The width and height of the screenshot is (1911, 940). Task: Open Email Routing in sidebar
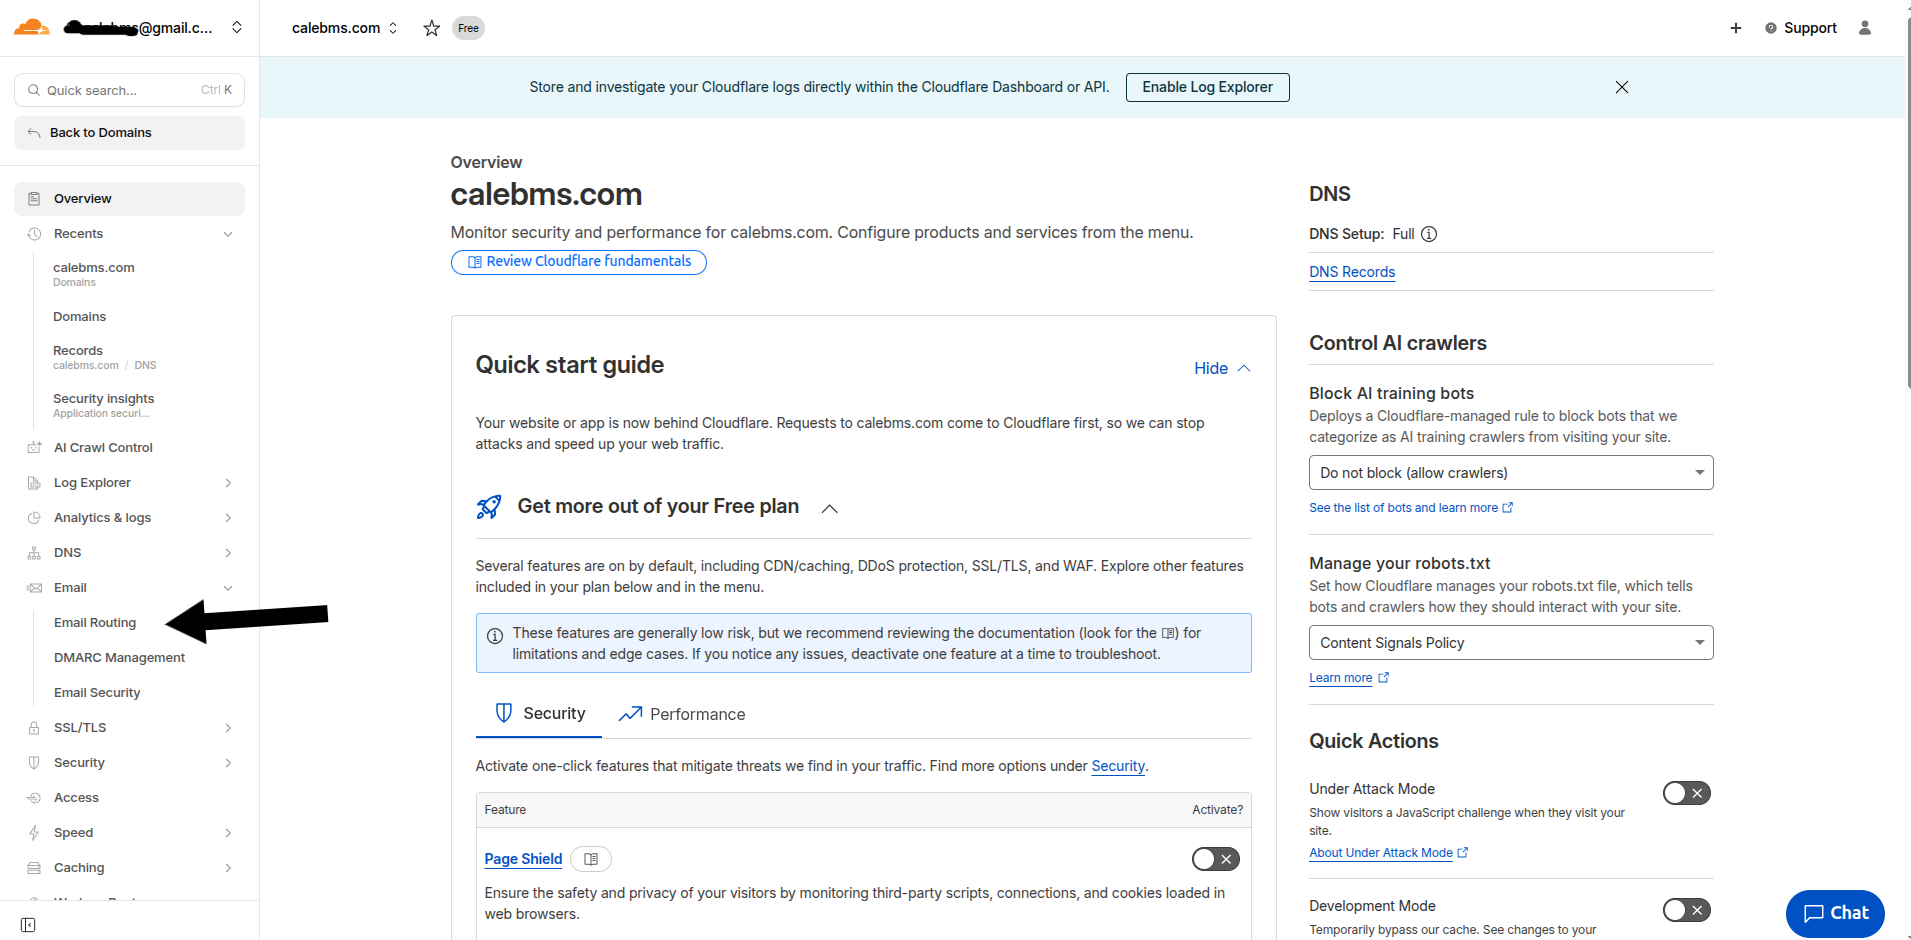point(95,623)
